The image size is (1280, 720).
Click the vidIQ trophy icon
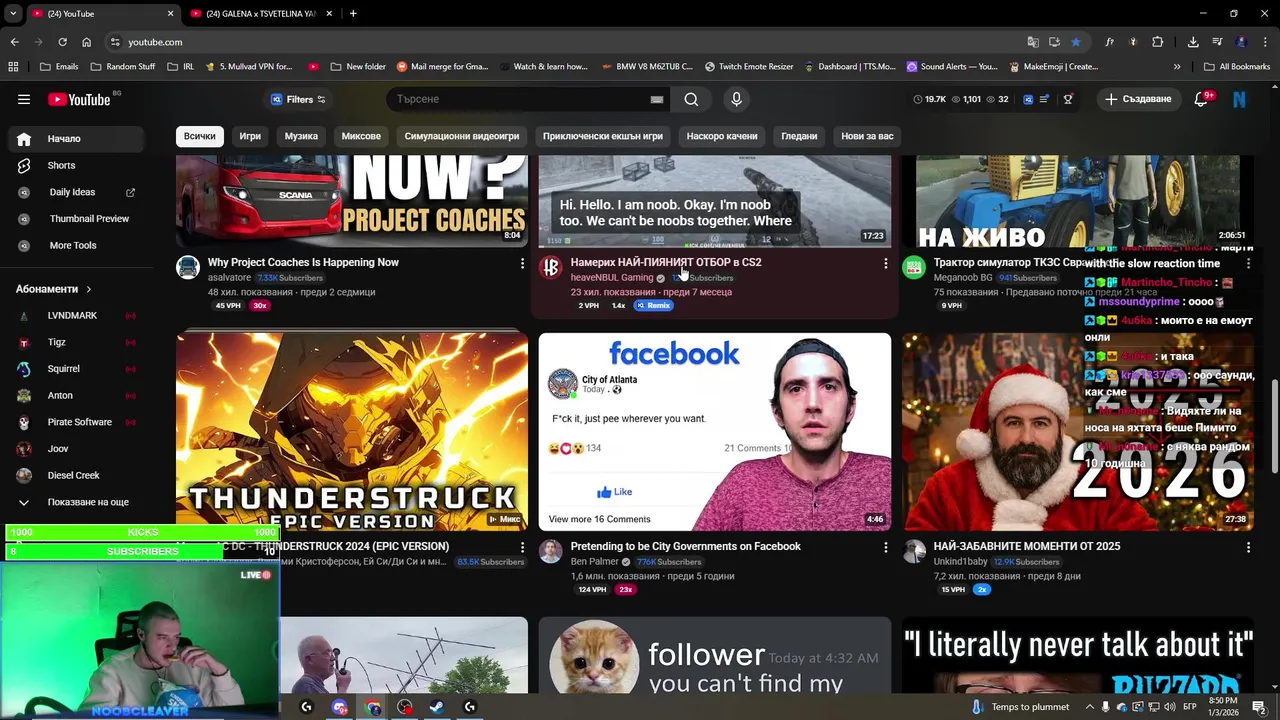coord(1068,99)
